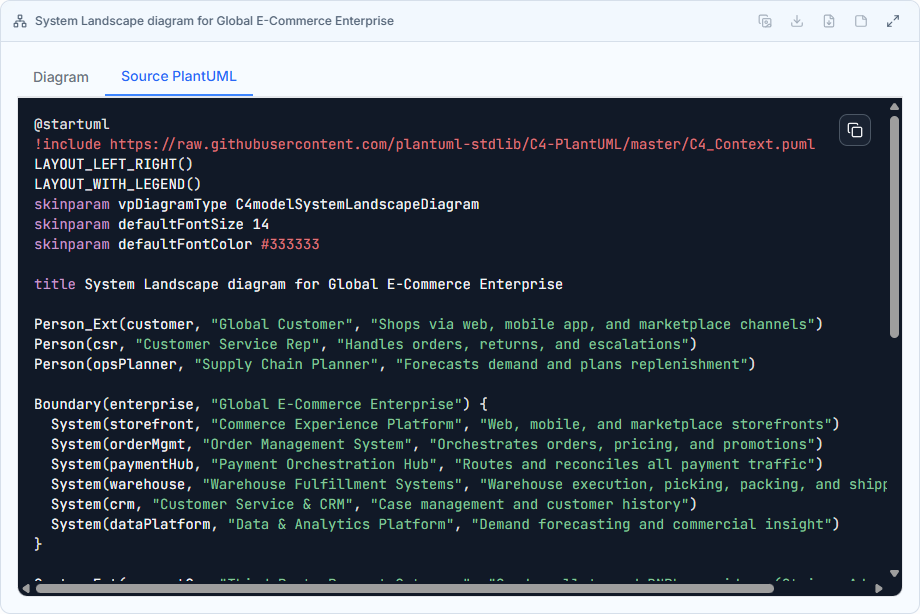Click the 'title System Landscape diagram' code line
The image size is (920, 614).
click(298, 284)
